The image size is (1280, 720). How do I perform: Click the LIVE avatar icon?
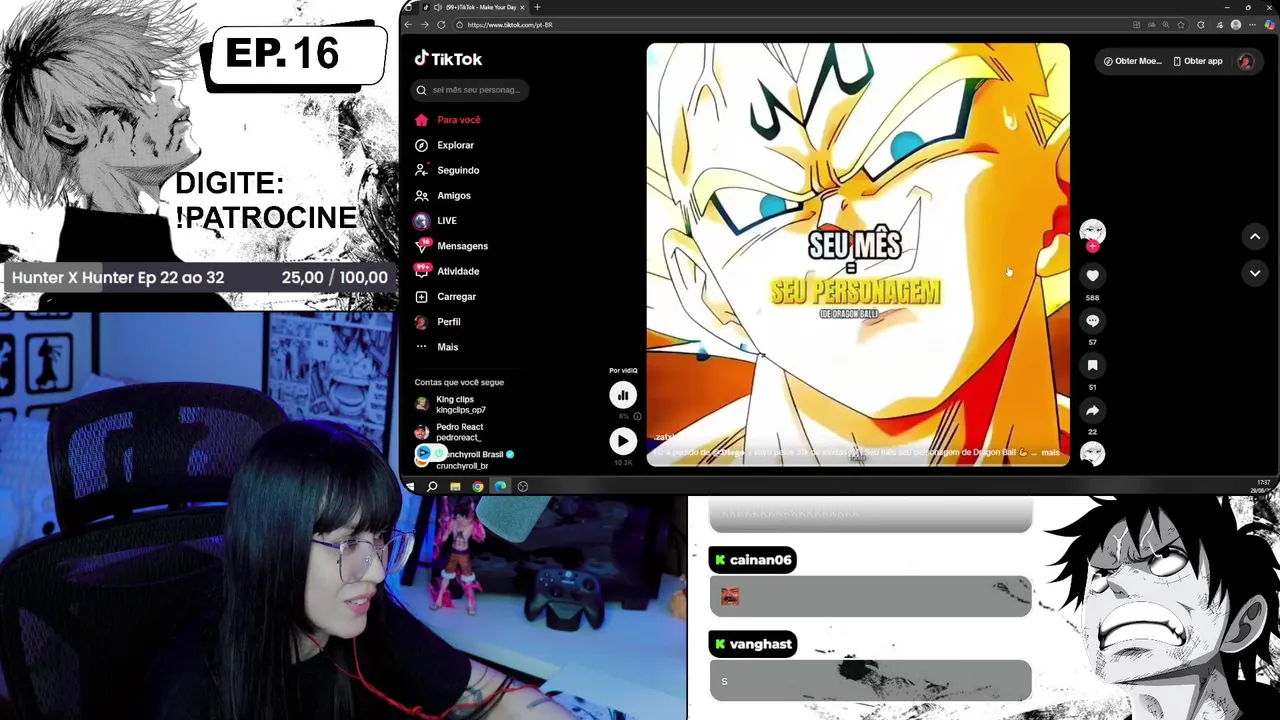[421, 221]
